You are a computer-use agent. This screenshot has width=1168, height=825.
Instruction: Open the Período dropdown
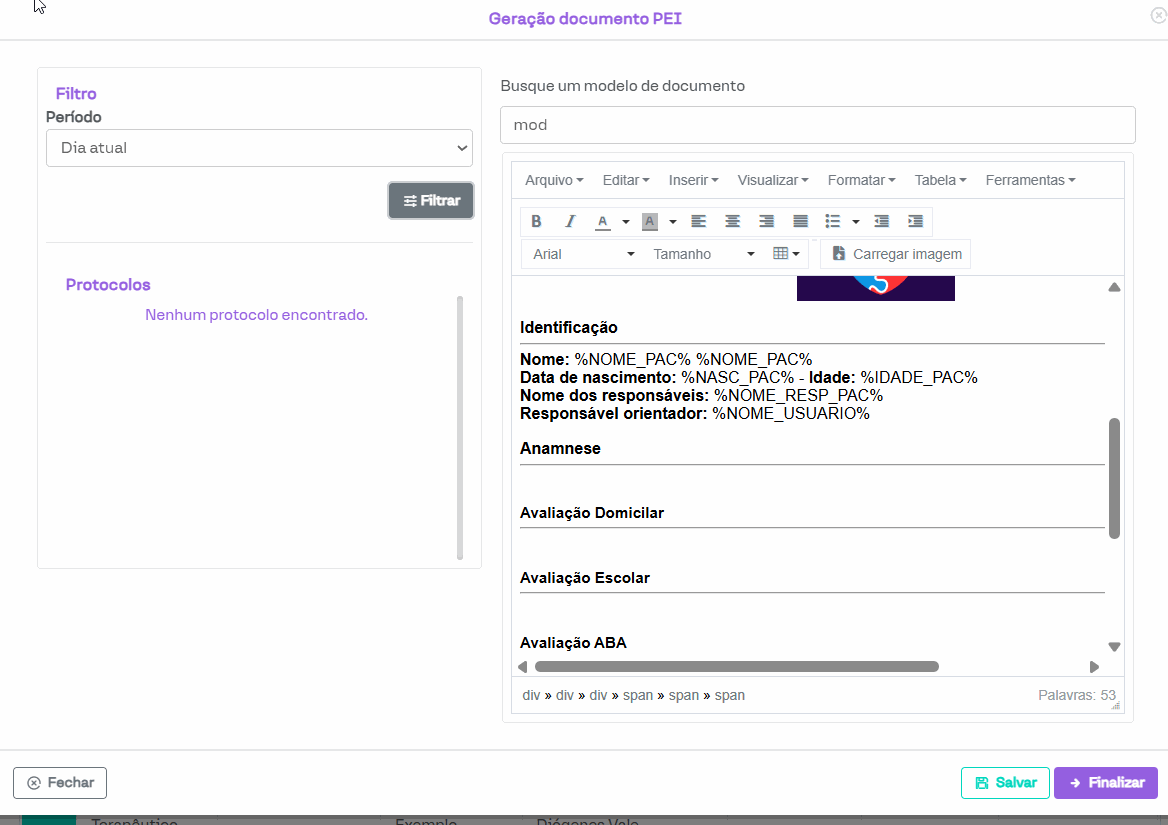pos(259,148)
